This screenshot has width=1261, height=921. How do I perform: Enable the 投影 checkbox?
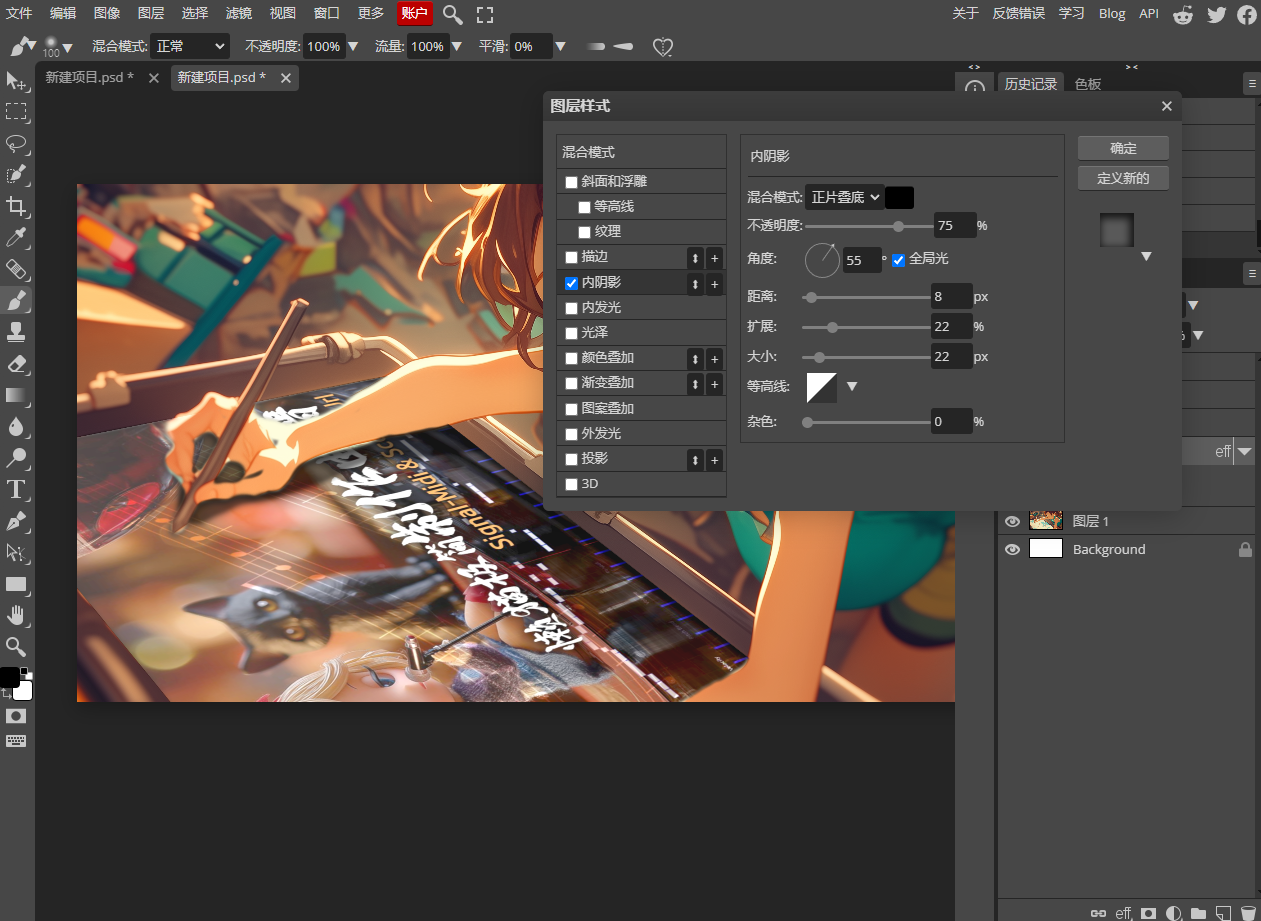[571, 459]
